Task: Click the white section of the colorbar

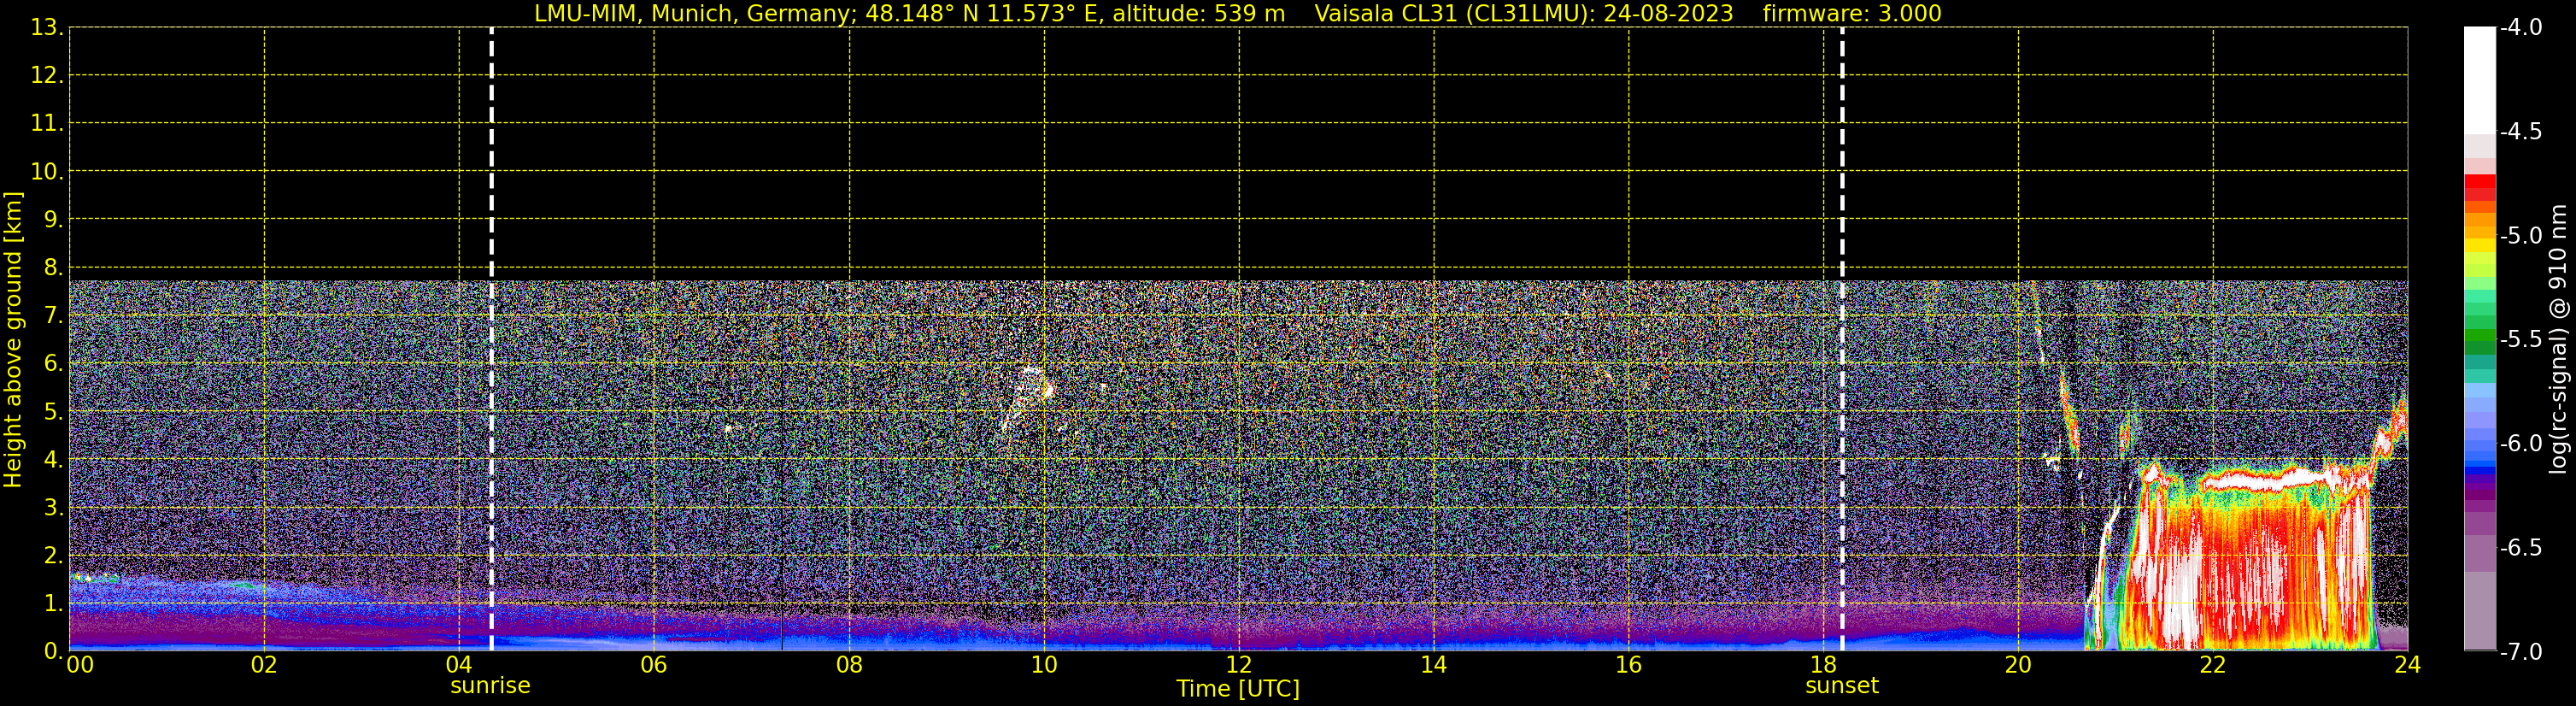Action: (2479, 80)
